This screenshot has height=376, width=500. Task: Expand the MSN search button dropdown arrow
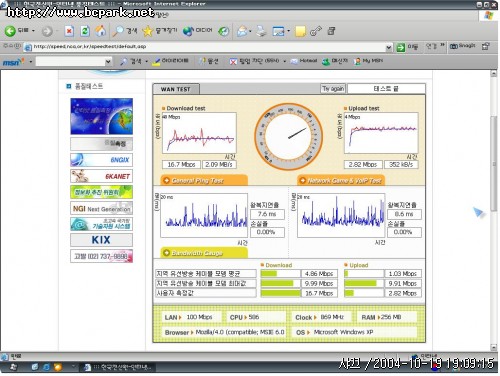click(x=146, y=62)
